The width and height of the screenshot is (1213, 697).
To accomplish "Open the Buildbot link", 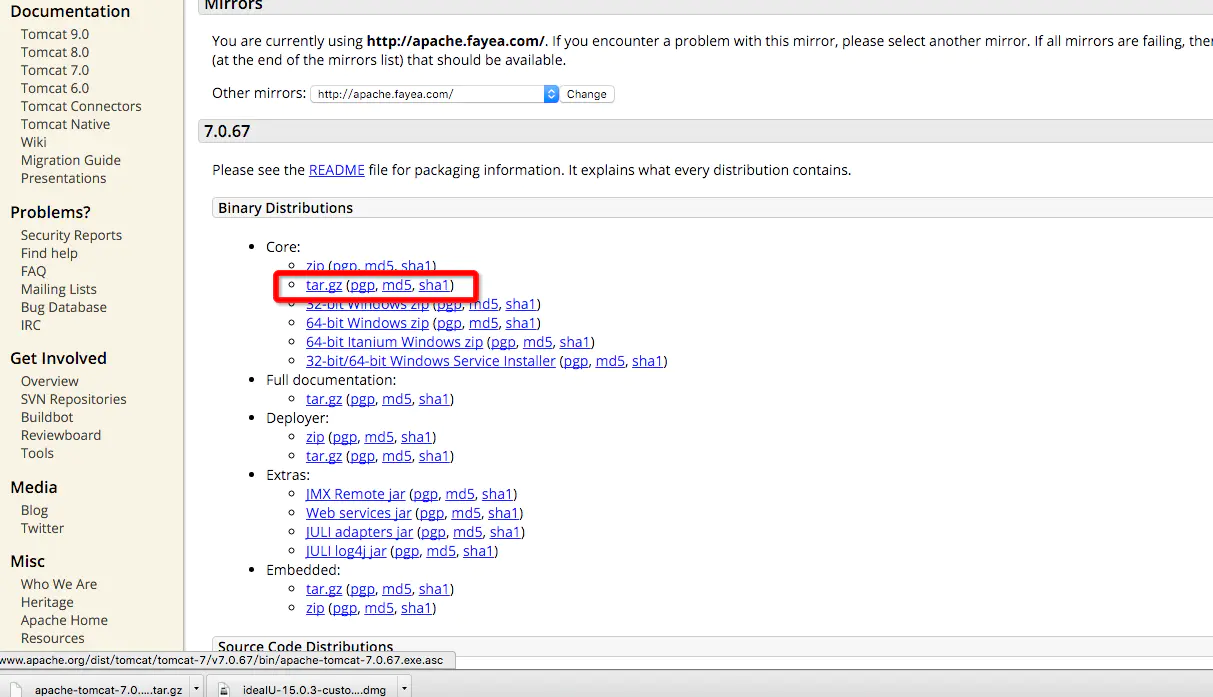I will pyautogui.click(x=47, y=417).
